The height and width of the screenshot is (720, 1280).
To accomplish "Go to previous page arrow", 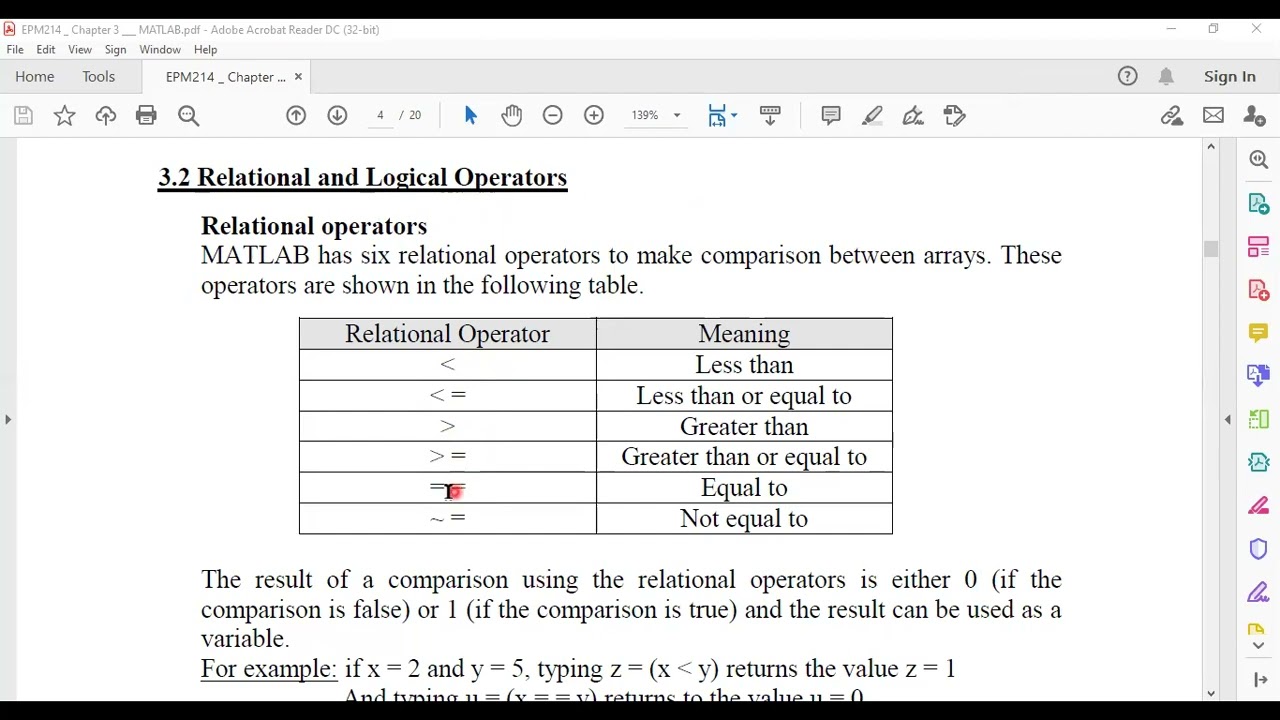I will [x=296, y=116].
